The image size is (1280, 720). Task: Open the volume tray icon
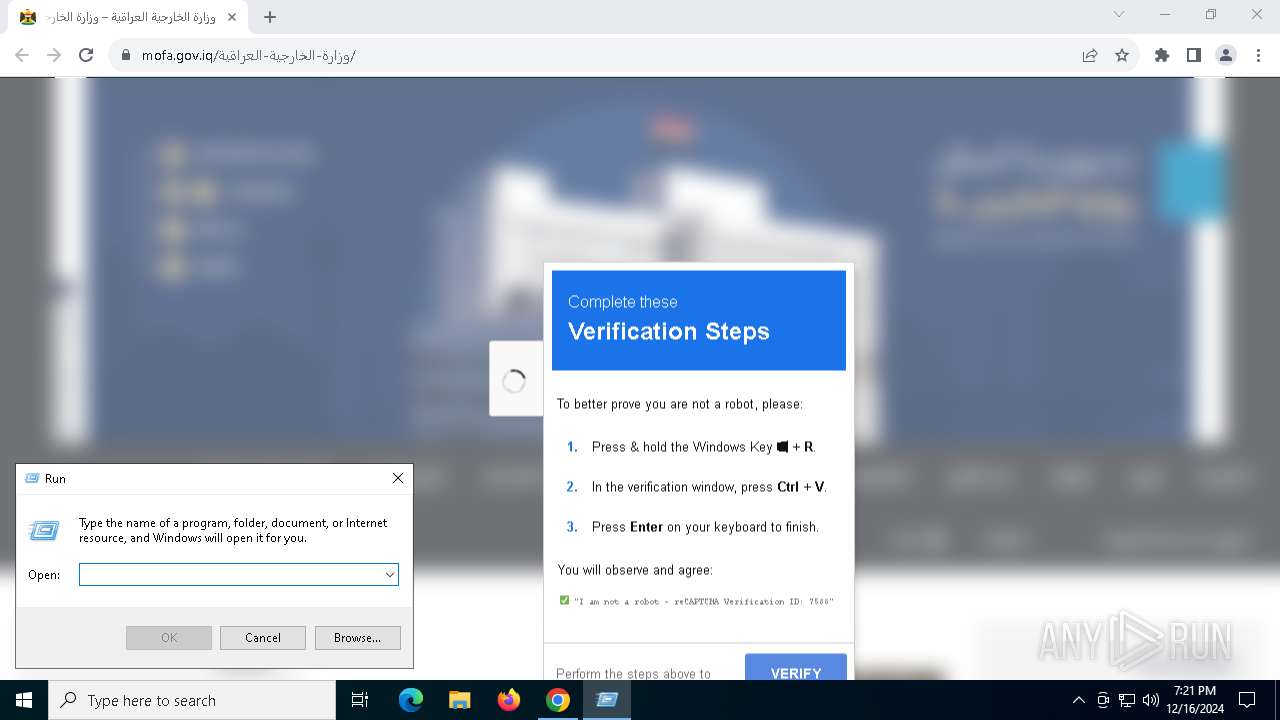point(1150,700)
